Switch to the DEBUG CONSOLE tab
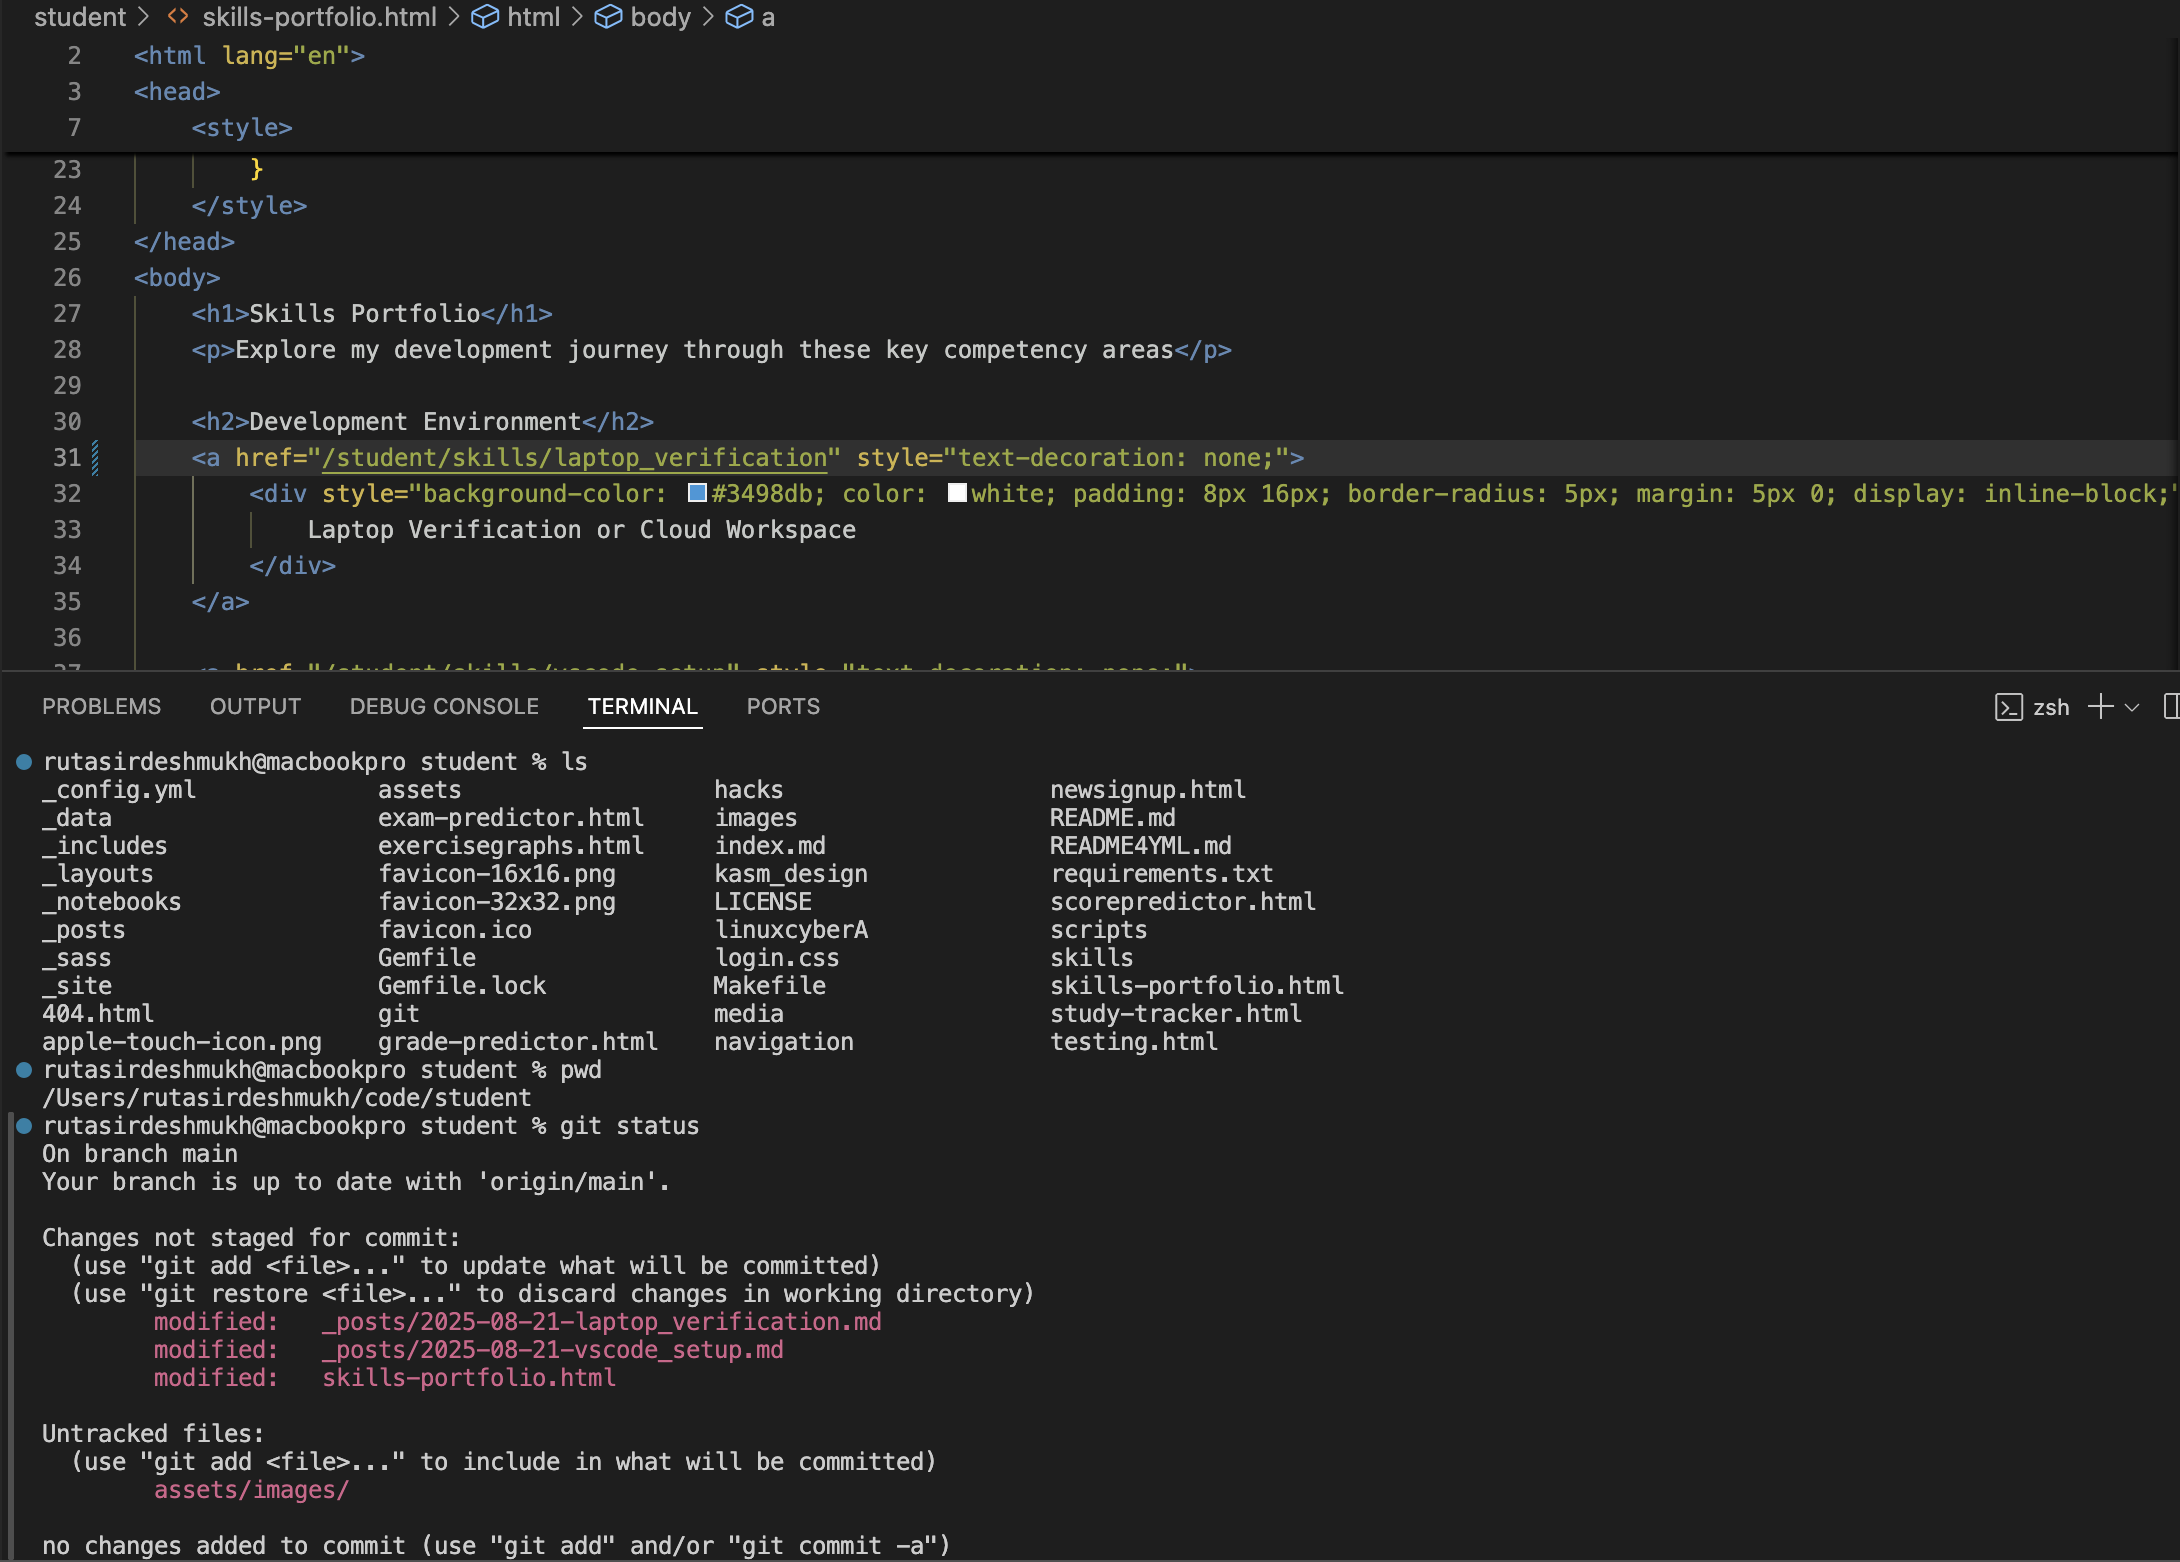 (444, 707)
